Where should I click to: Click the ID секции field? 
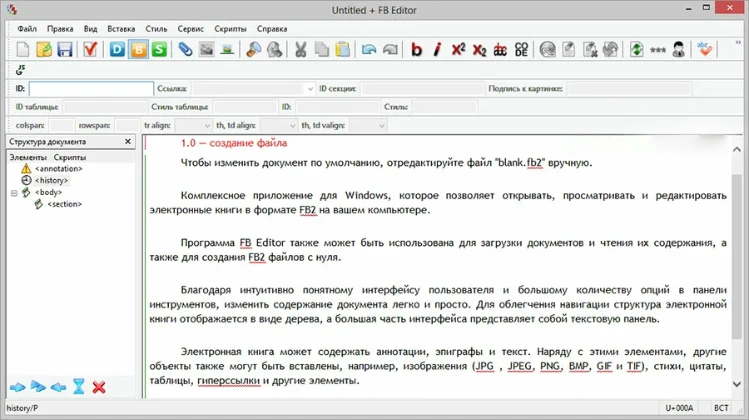(422, 88)
